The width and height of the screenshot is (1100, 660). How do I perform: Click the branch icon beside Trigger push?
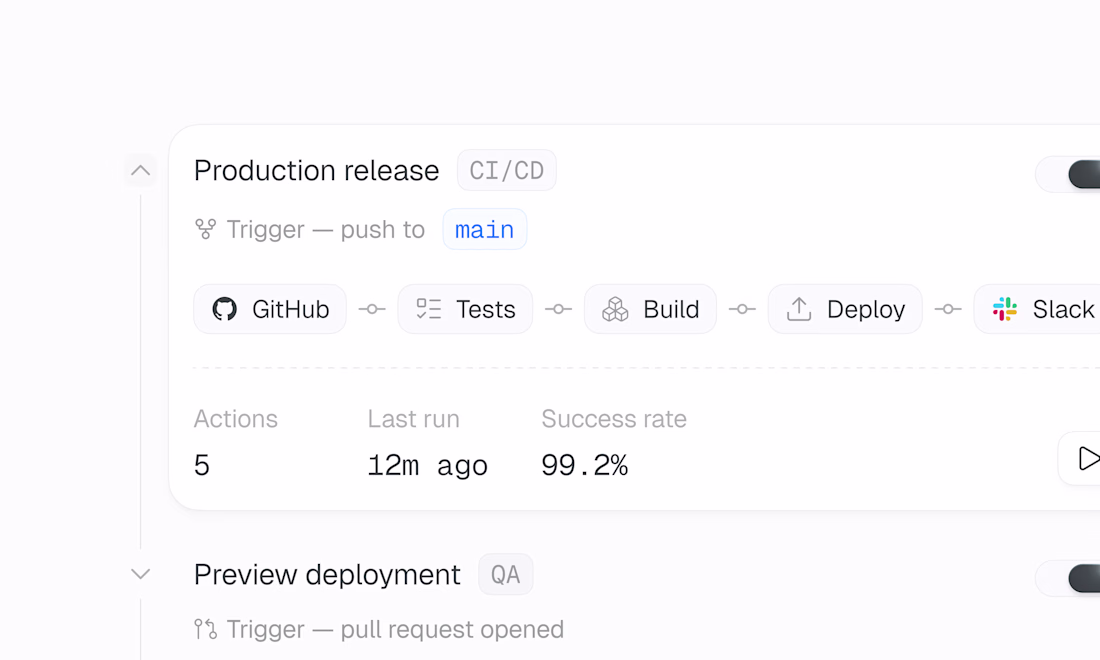pos(206,229)
